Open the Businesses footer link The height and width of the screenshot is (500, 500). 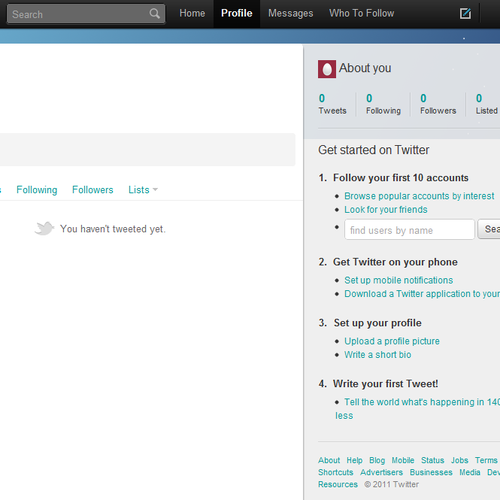pos(431,472)
